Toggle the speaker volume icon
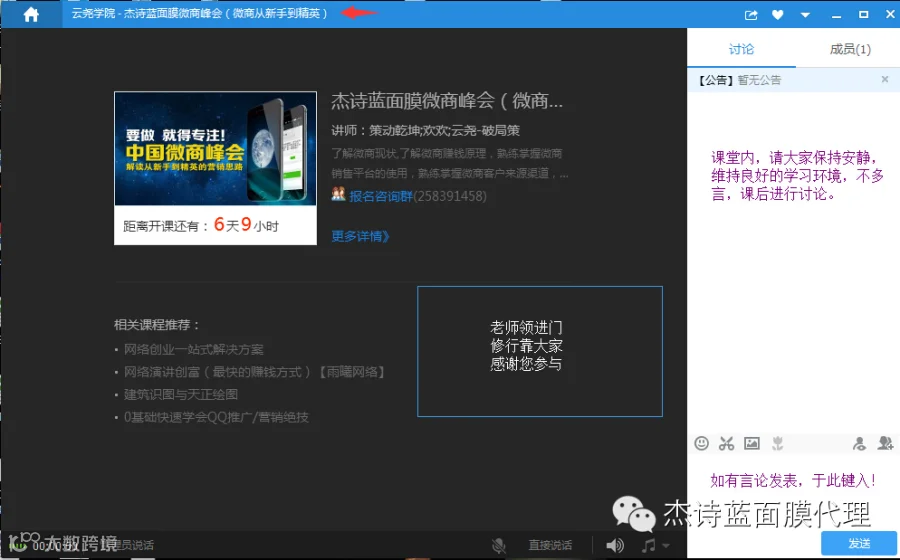 point(615,545)
